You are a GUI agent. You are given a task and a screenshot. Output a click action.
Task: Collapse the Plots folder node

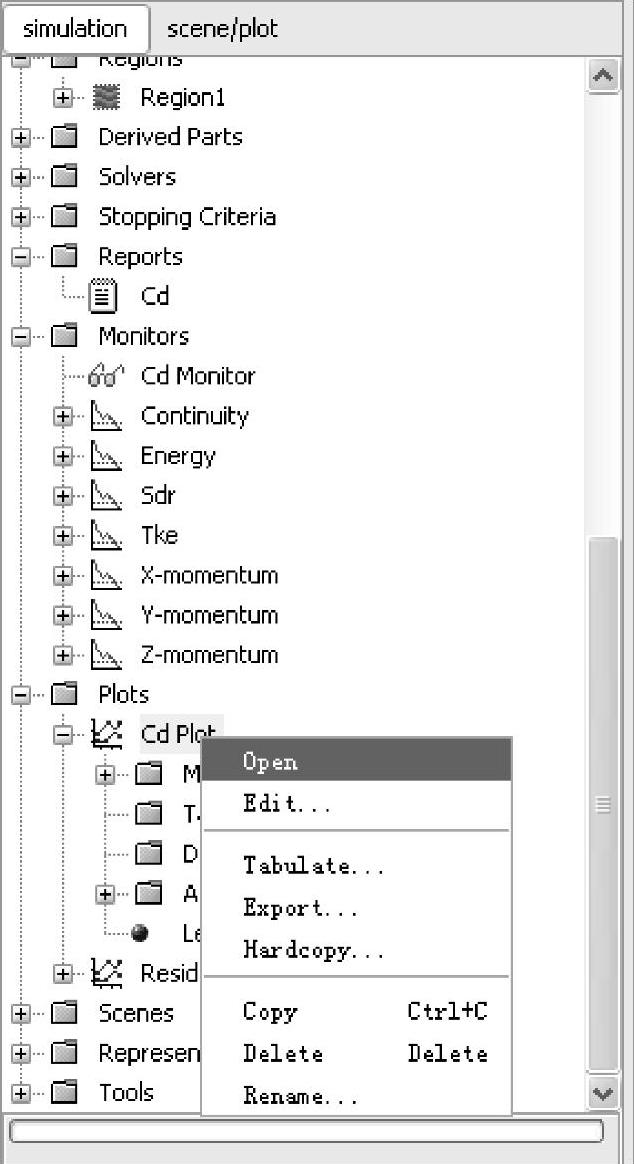(22, 694)
